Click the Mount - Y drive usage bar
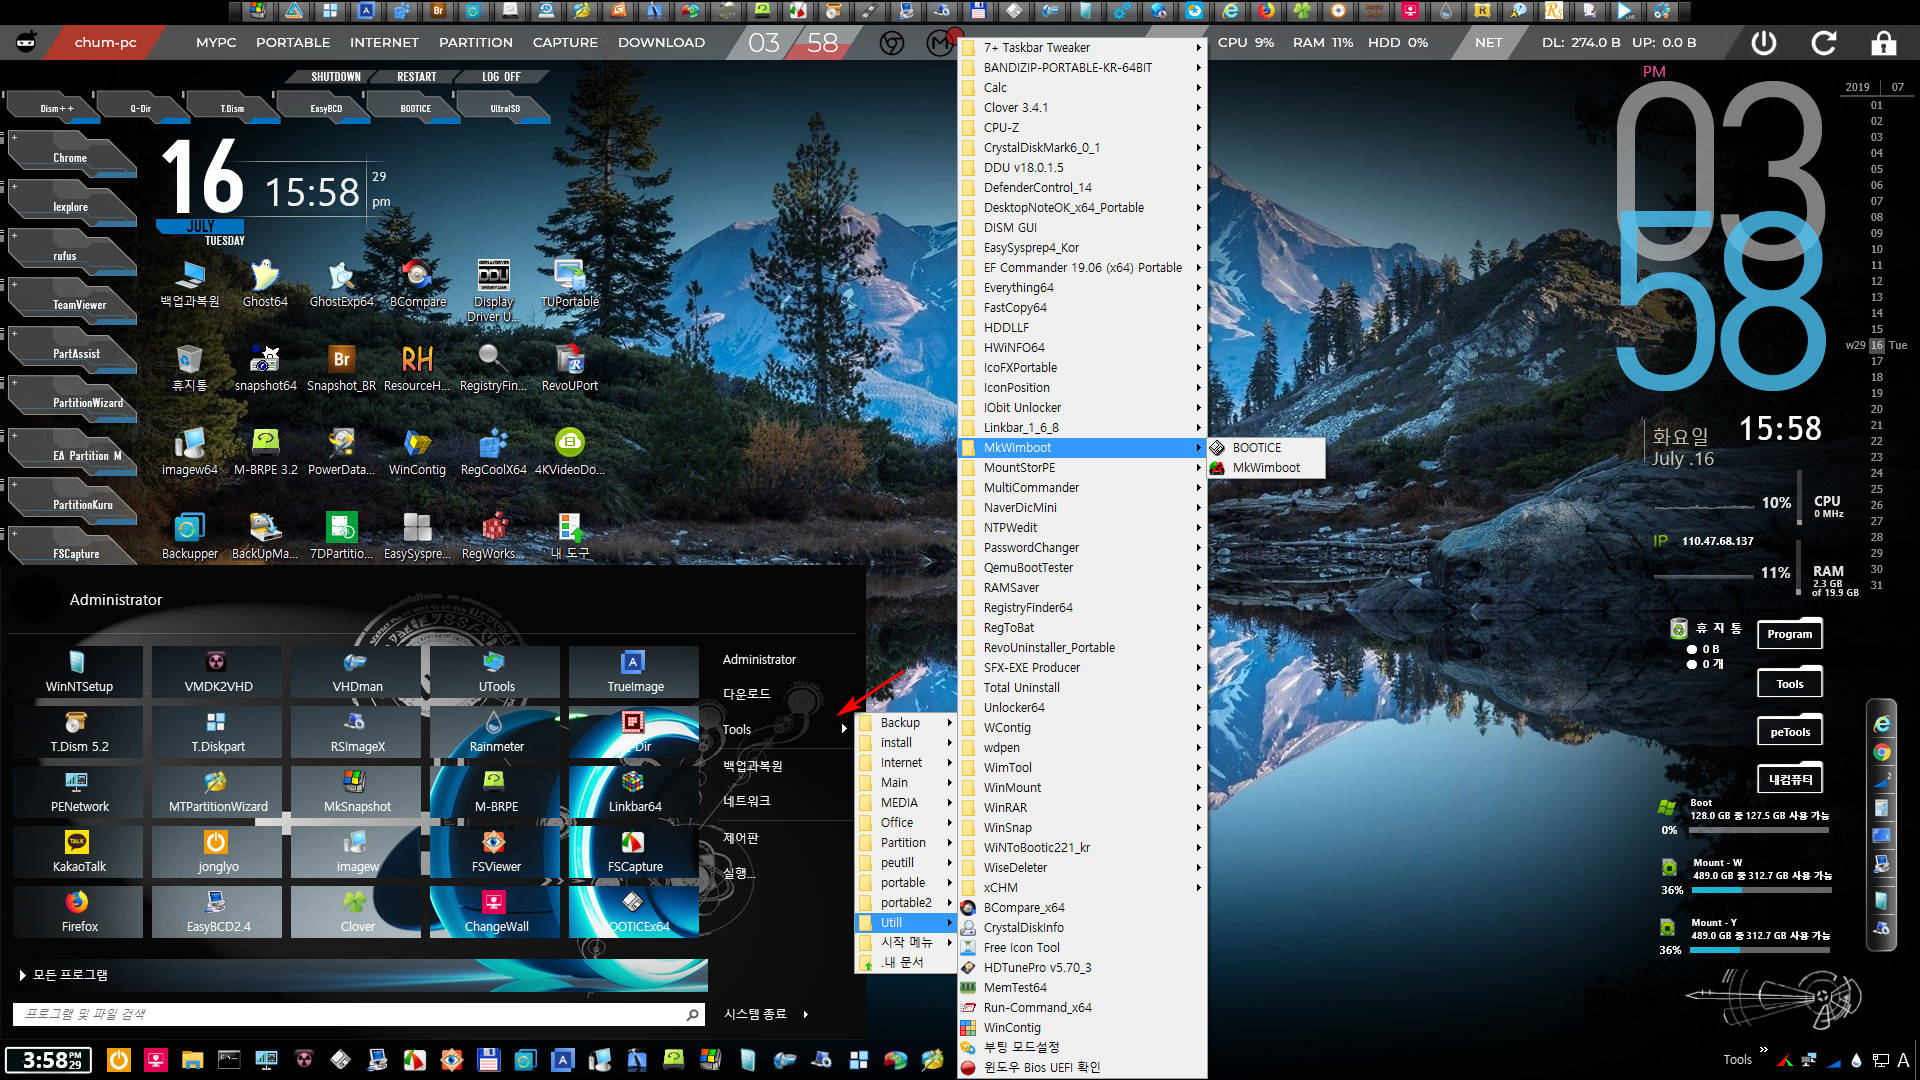Viewport: 1920px width, 1080px height. tap(1760, 950)
